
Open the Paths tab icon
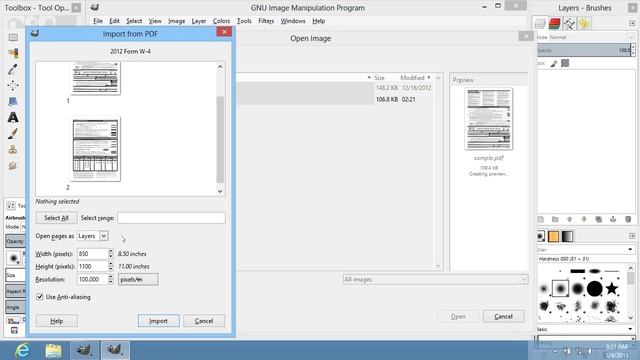(569, 24)
